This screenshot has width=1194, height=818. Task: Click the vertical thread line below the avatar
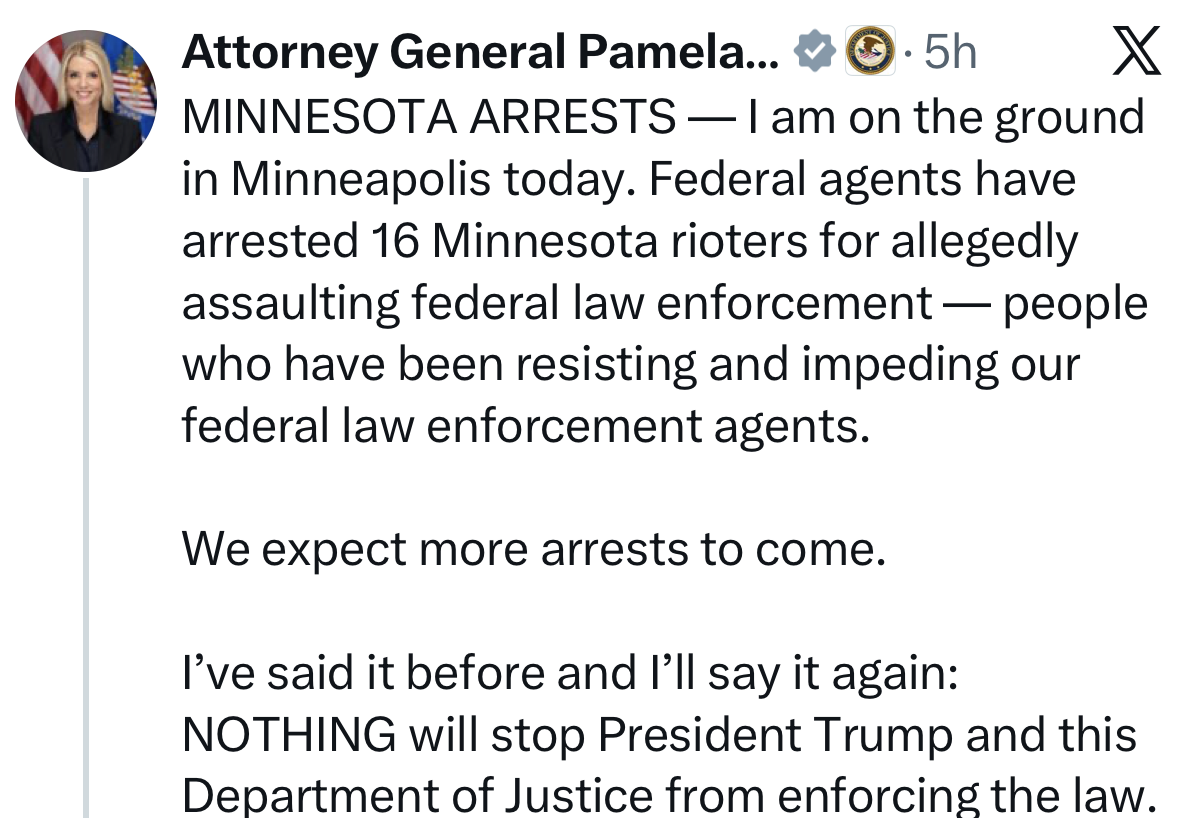[x=85, y=500]
